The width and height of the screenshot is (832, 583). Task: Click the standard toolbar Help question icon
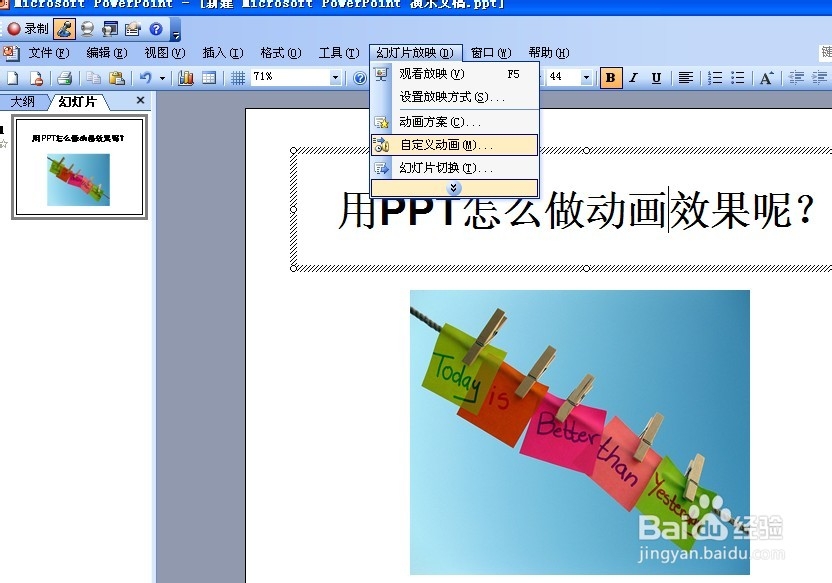coord(359,78)
